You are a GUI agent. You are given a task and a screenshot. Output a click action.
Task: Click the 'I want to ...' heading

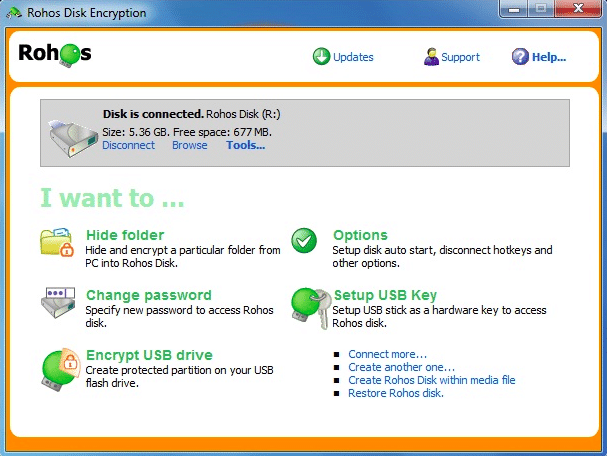(x=112, y=198)
